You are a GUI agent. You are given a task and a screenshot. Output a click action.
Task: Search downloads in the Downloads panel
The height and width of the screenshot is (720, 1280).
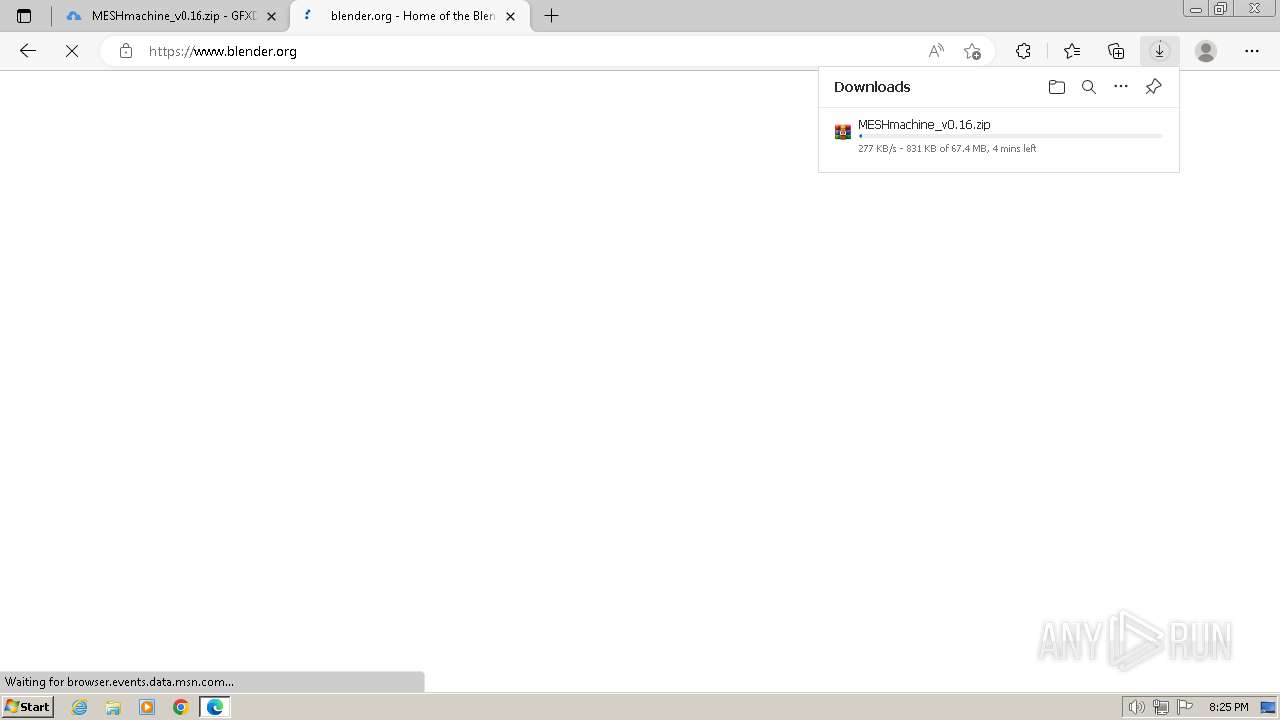[1089, 87]
